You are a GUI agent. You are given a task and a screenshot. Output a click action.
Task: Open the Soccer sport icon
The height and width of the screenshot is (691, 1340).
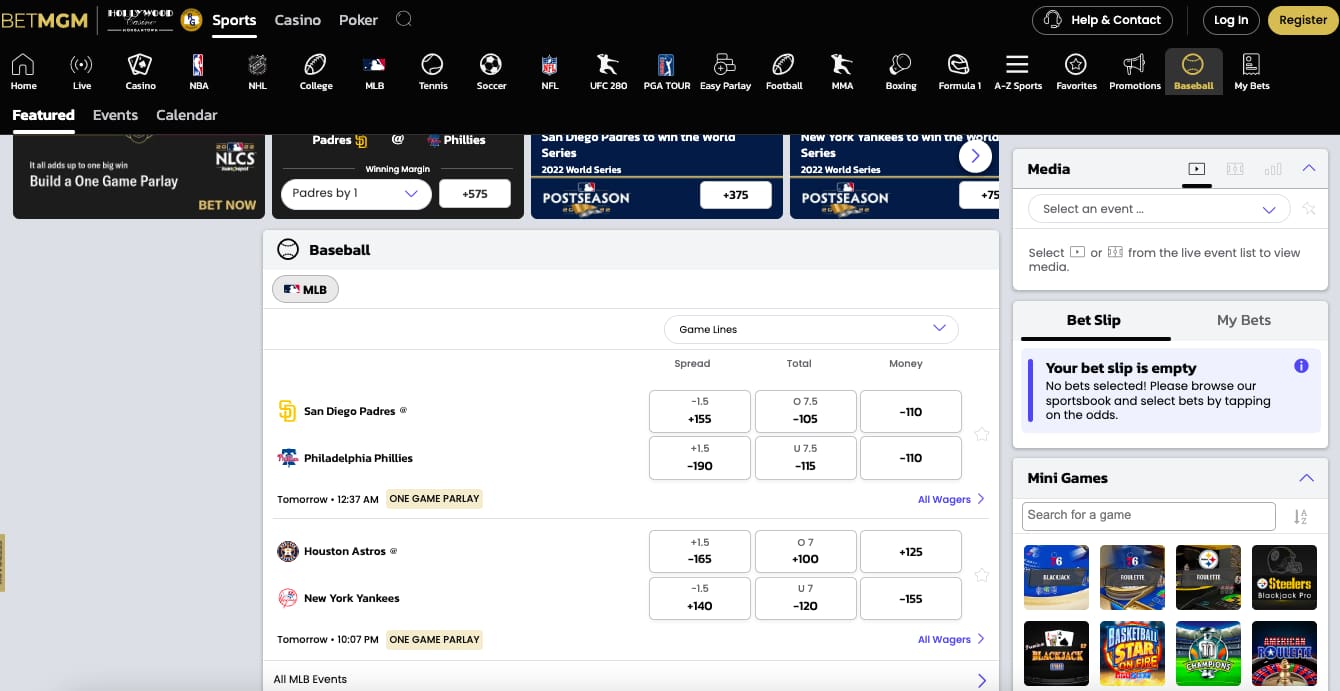pos(491,72)
